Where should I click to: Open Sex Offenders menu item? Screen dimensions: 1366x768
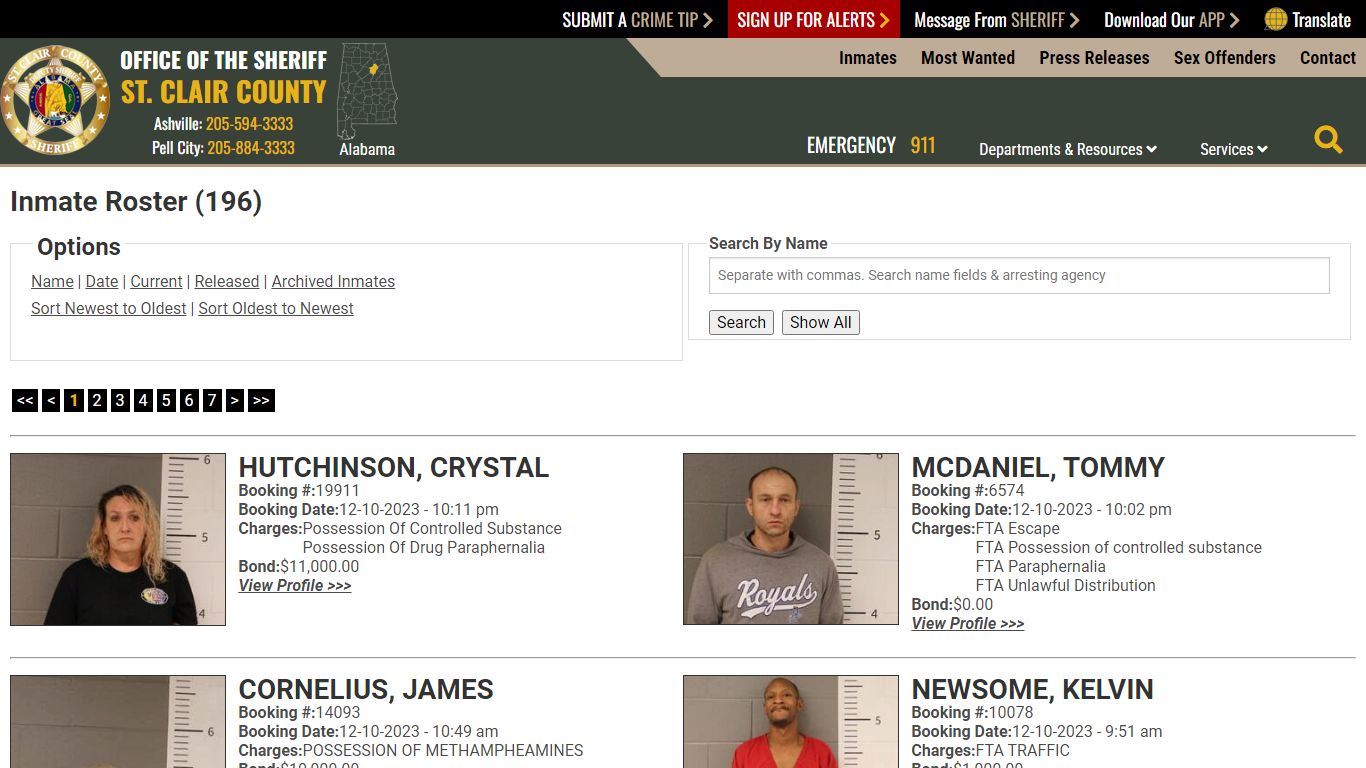[1224, 58]
